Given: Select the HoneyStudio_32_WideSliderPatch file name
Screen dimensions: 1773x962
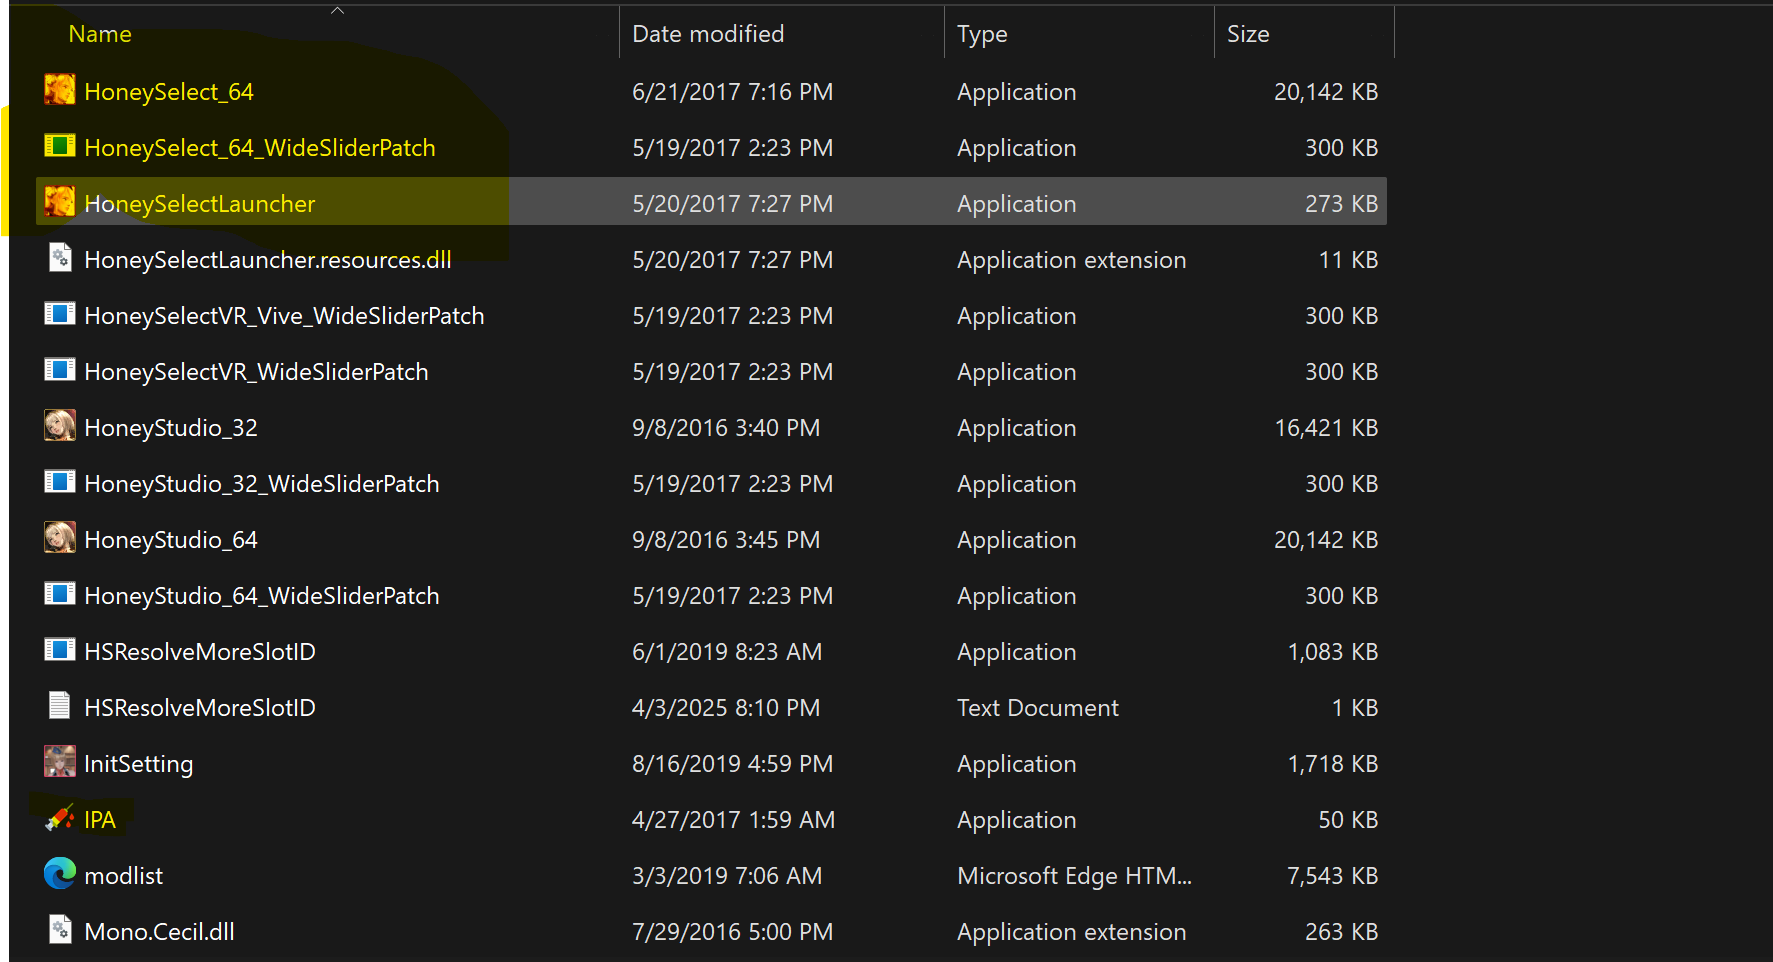Looking at the screenshot, I should click(x=262, y=484).
